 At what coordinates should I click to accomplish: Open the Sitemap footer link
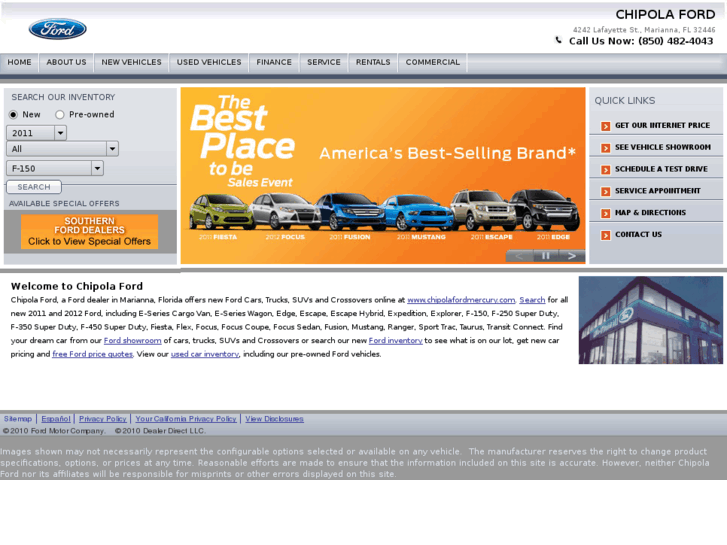tap(18, 419)
